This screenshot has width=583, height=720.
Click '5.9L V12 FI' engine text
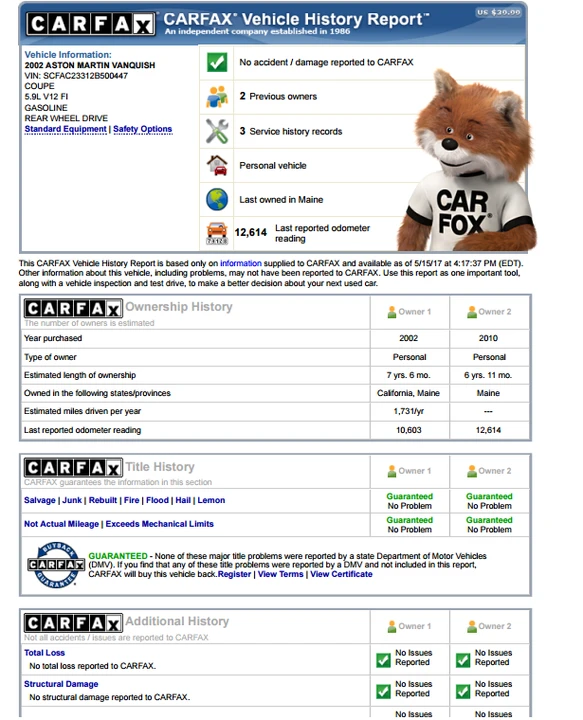pos(46,96)
